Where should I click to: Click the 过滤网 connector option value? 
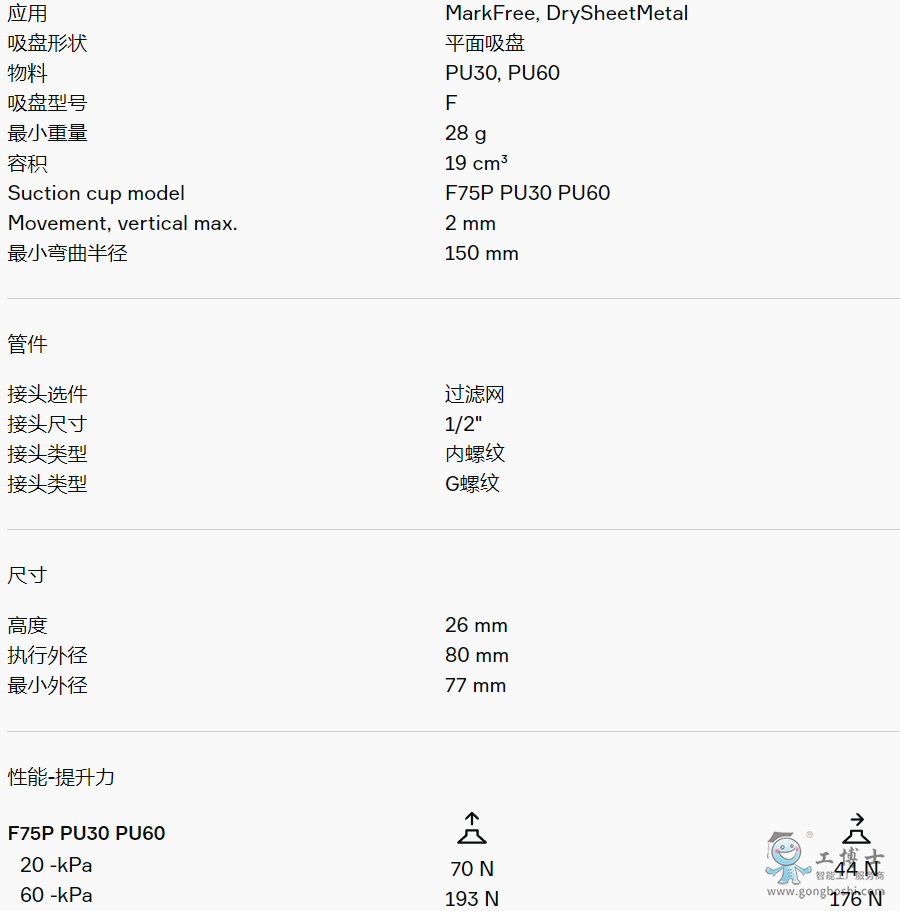475,394
